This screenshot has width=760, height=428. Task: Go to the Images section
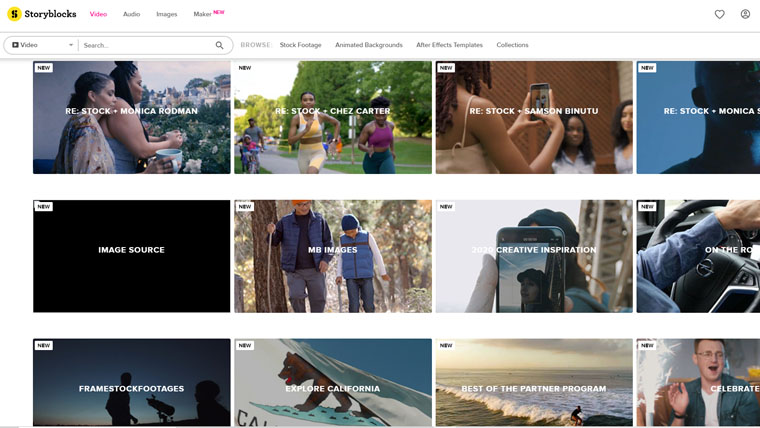click(x=166, y=14)
